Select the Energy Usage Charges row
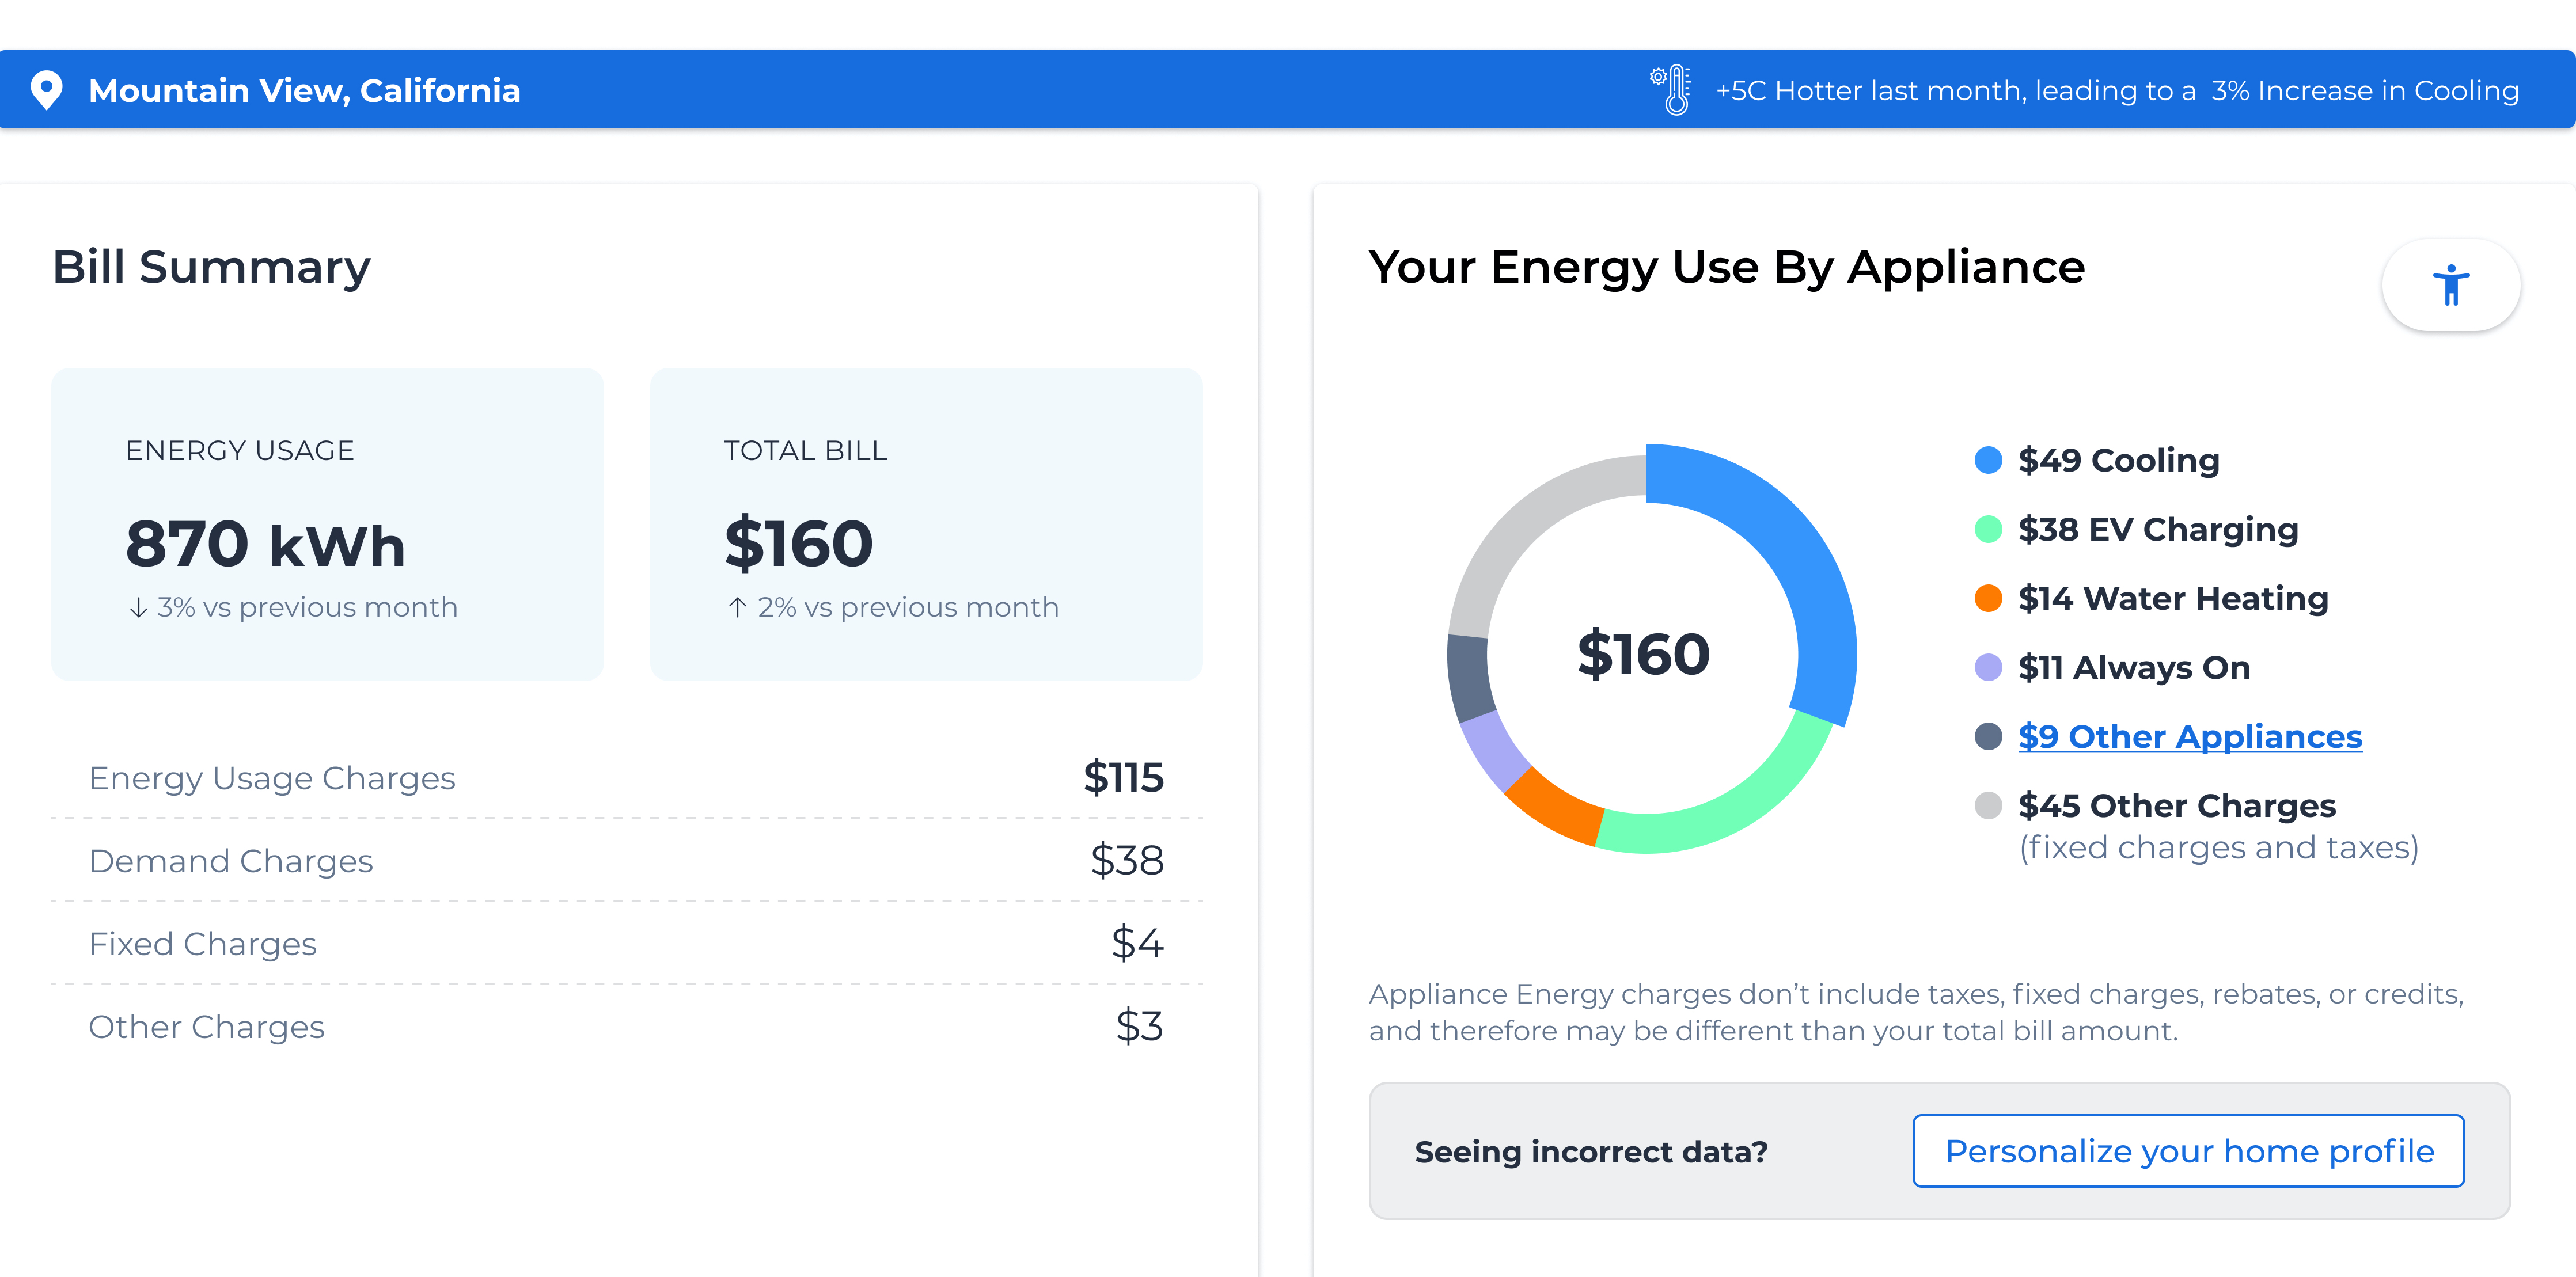Screen dimensions: 2576x1277 pos(626,778)
